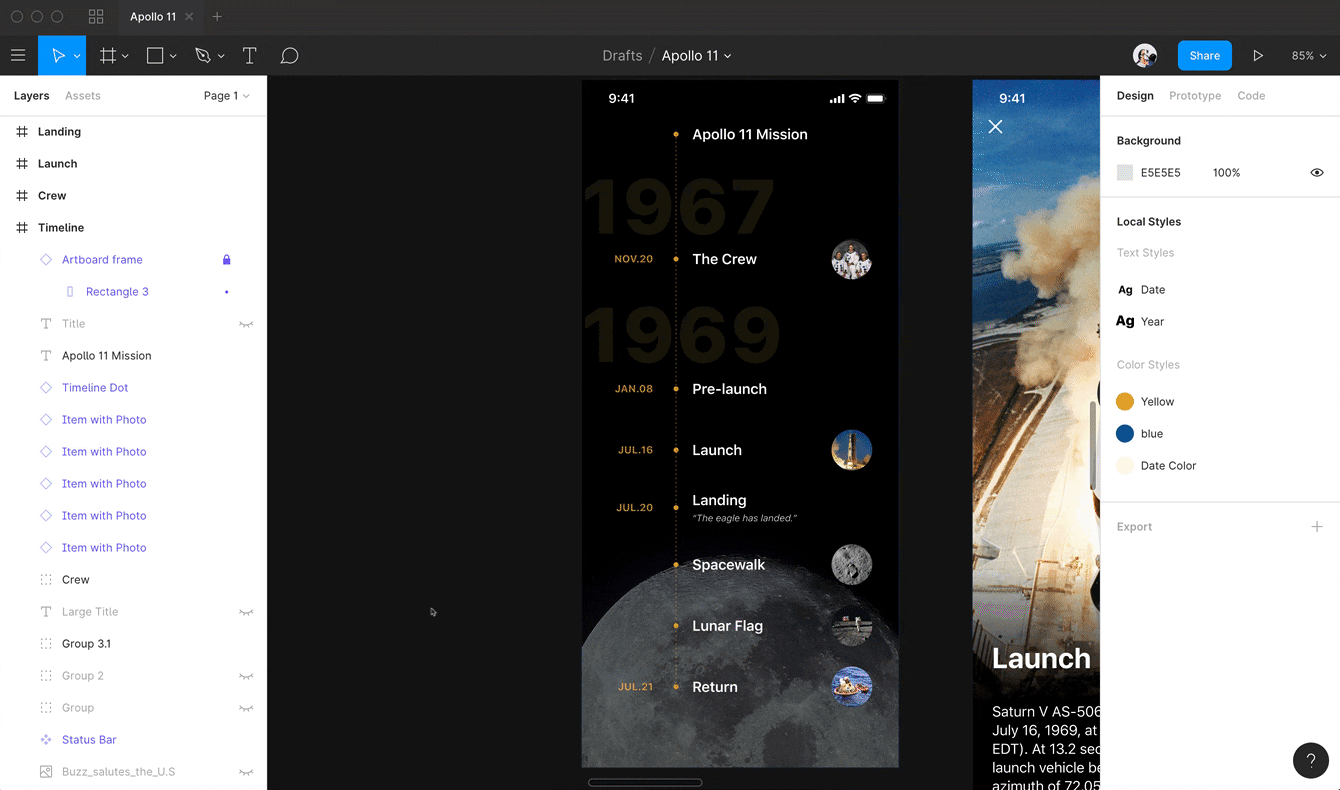The image size is (1340, 790).
Task: Click the lock icon on Artboard frame
Action: [x=226, y=260]
